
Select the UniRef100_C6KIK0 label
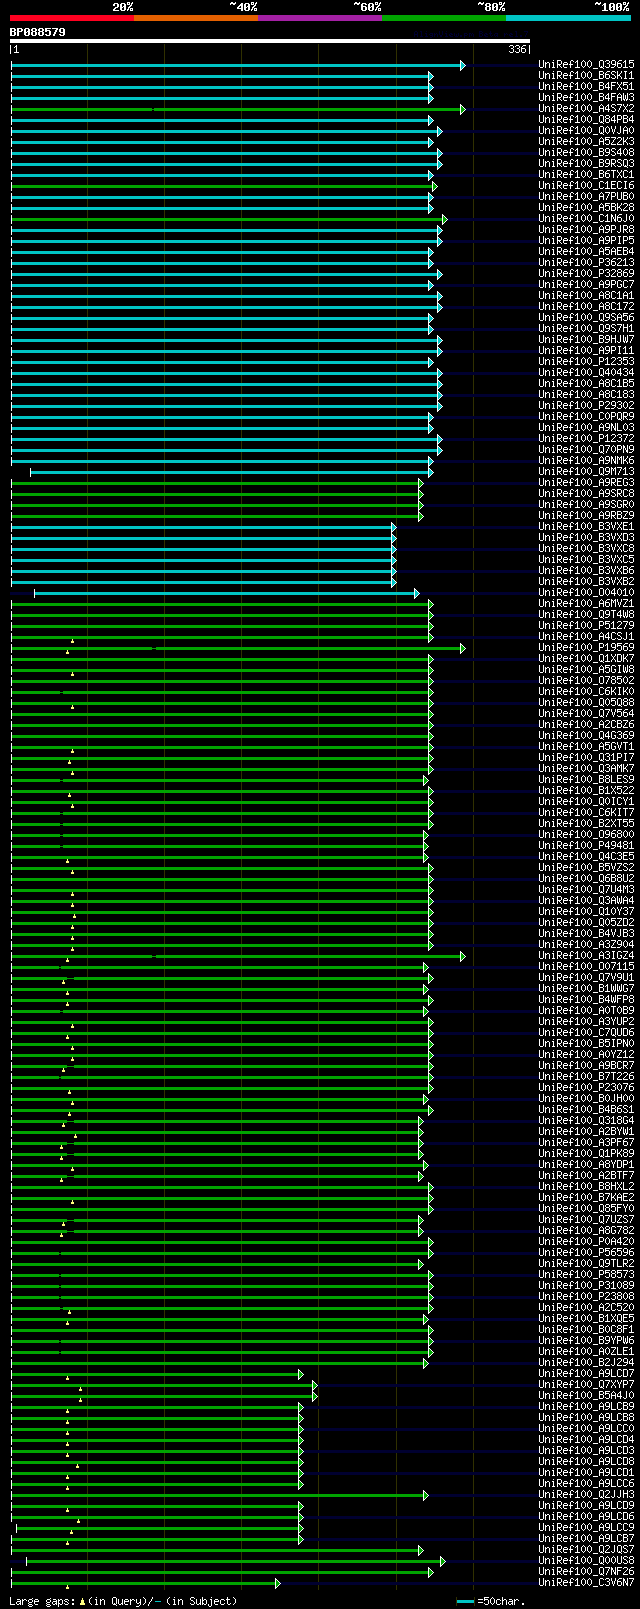click(x=586, y=691)
